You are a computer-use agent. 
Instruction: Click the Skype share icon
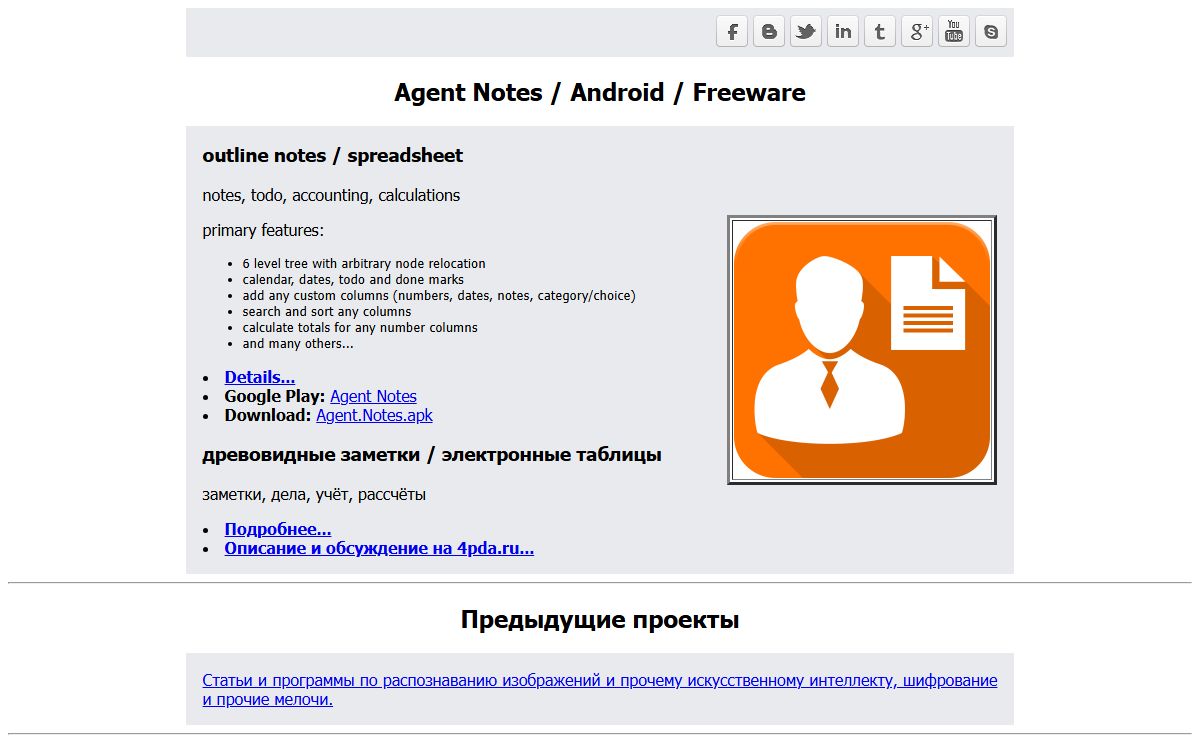coord(991,31)
